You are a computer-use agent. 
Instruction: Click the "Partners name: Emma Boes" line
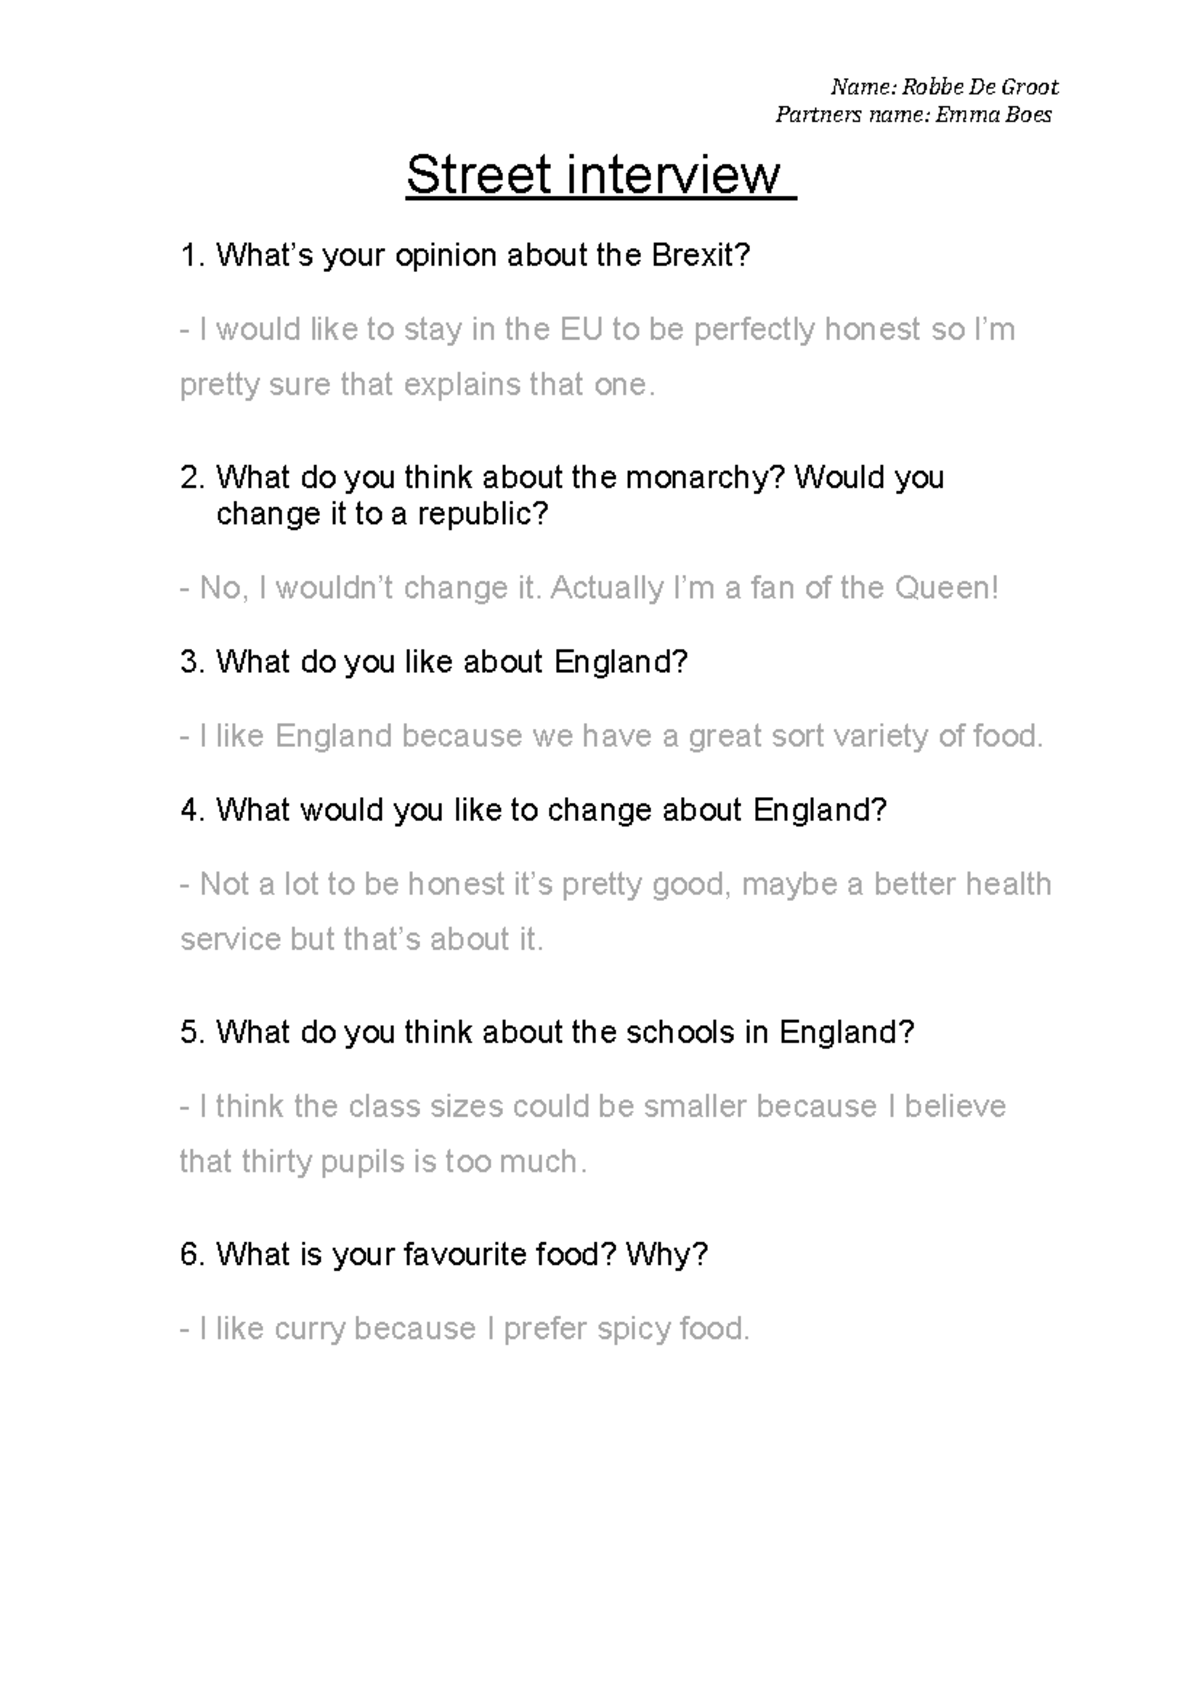(x=913, y=115)
